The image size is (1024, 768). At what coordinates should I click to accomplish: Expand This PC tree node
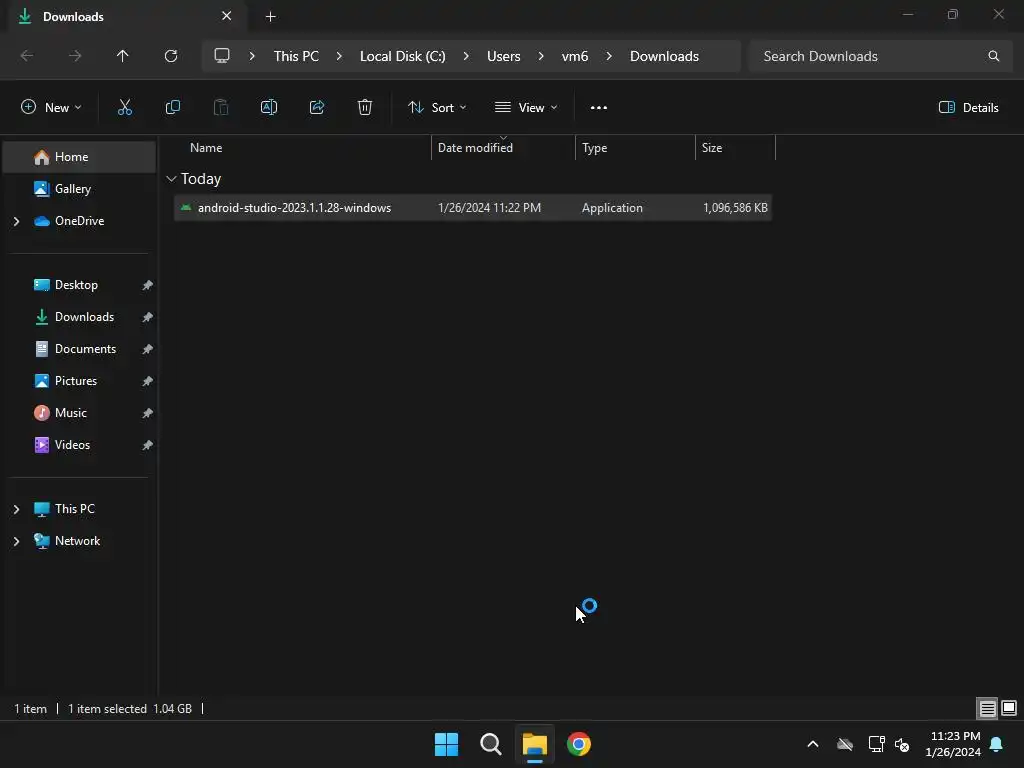(16, 509)
